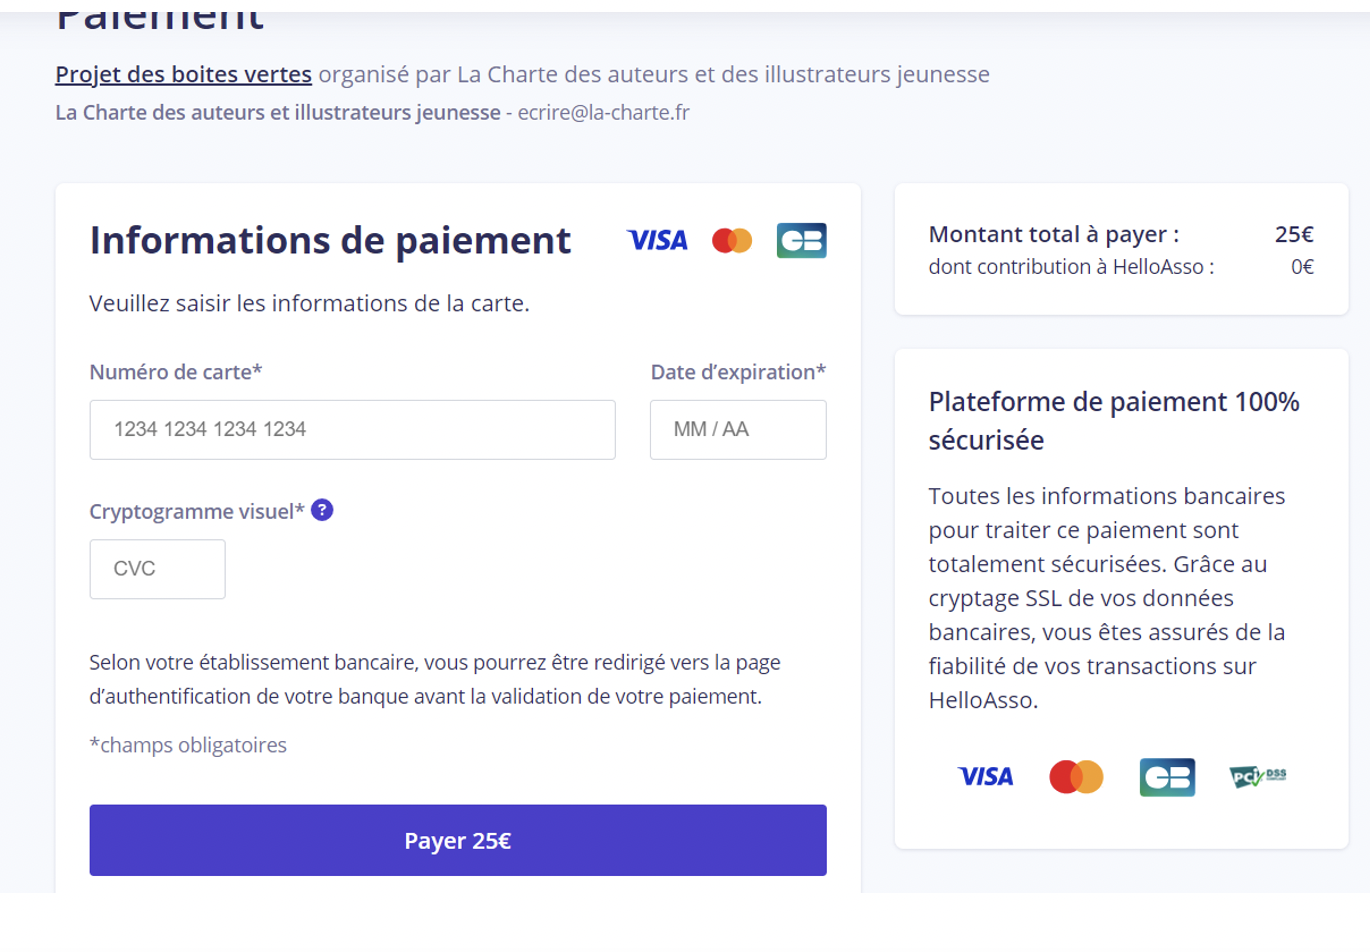Click the Cryptogramme visuel help question-mark icon
Screen dimensions: 1370x952
[x=322, y=510]
